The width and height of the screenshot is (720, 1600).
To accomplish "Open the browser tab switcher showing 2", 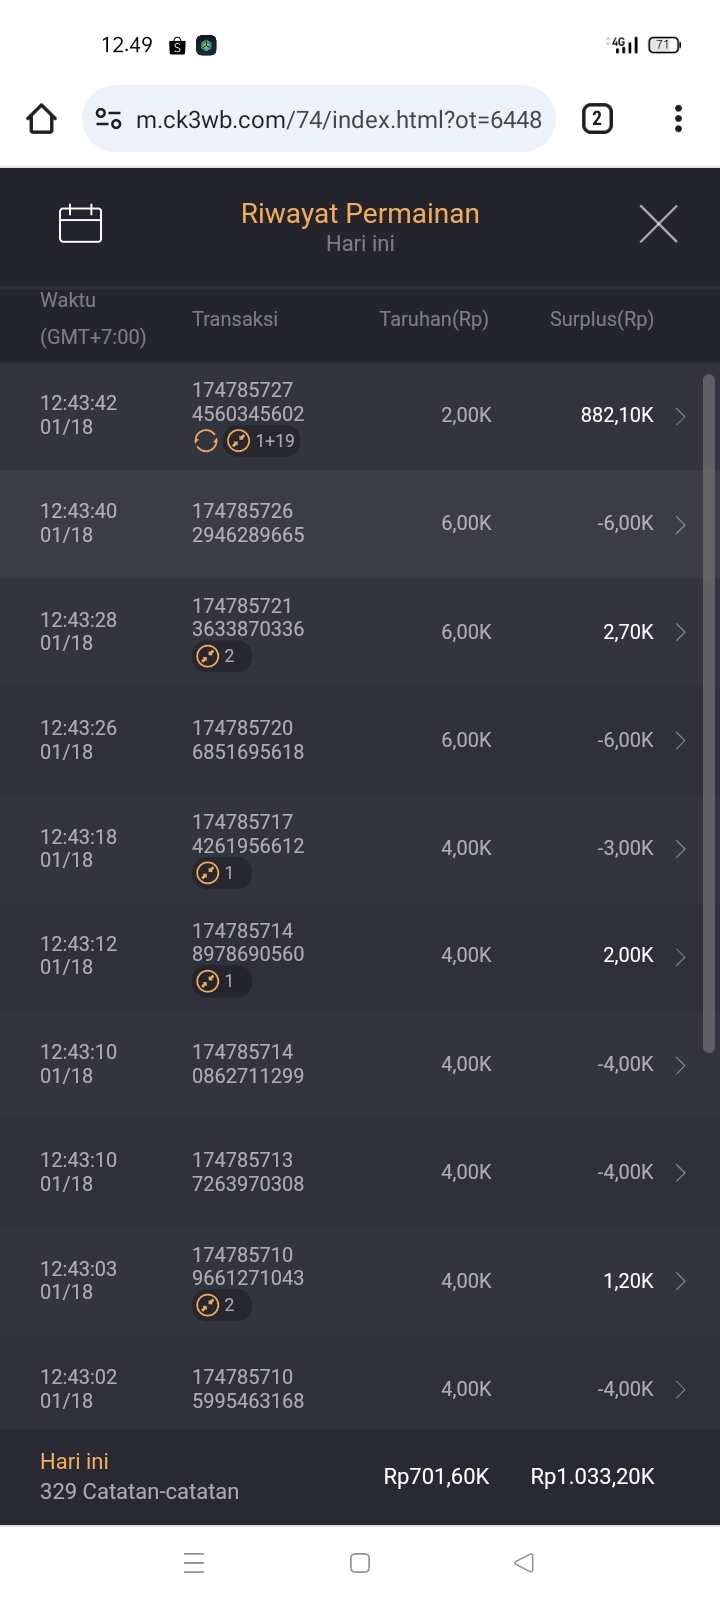I will pos(597,119).
